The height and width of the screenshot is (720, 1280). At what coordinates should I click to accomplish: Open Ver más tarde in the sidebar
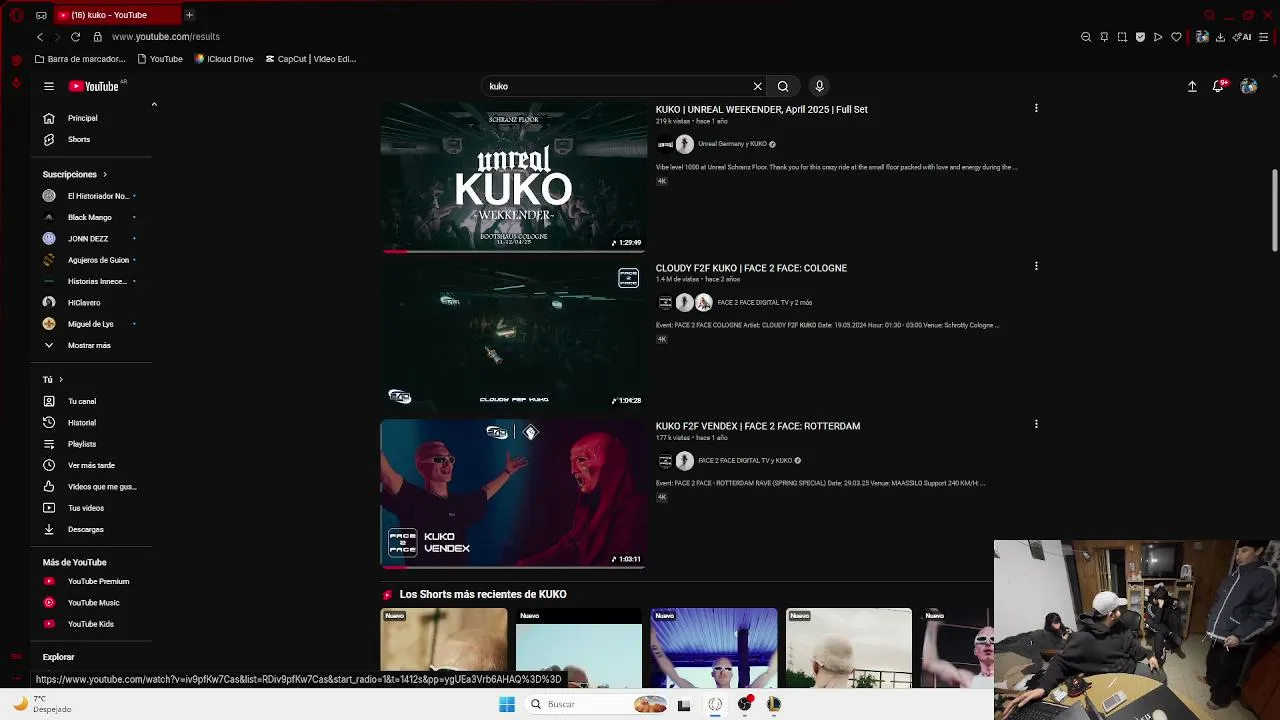click(x=90, y=465)
